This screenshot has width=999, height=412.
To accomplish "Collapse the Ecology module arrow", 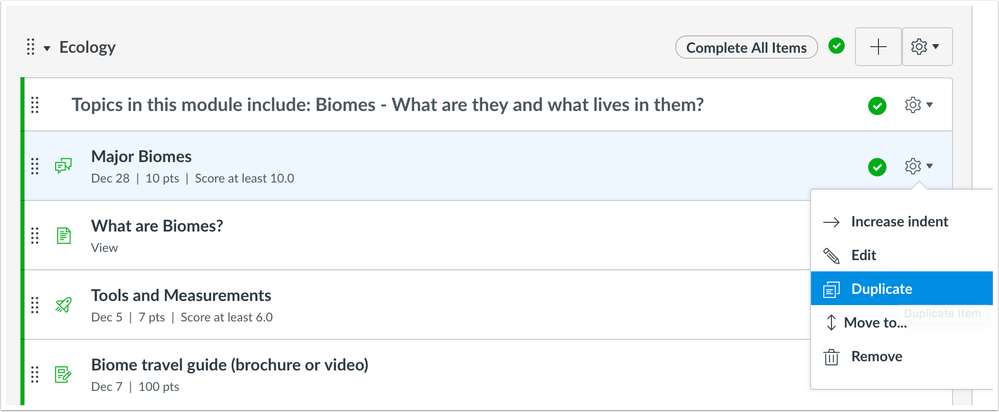I will (47, 48).
